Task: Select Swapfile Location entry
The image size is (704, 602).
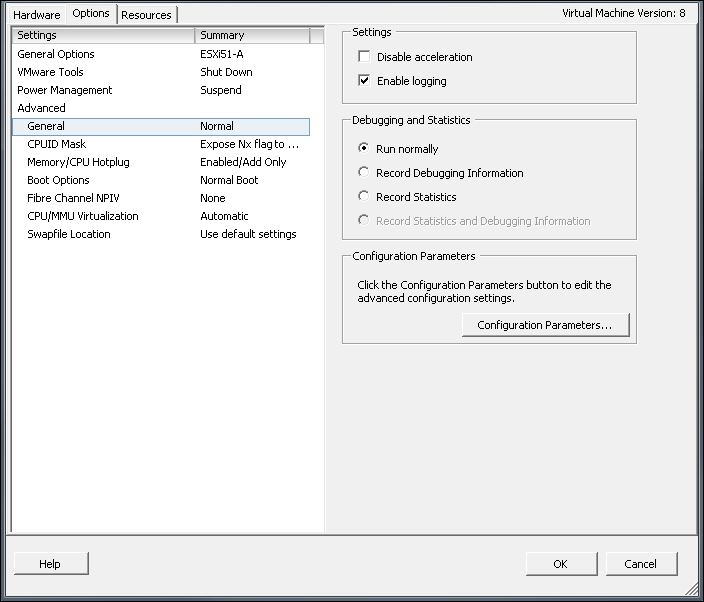Action: [x=161, y=234]
